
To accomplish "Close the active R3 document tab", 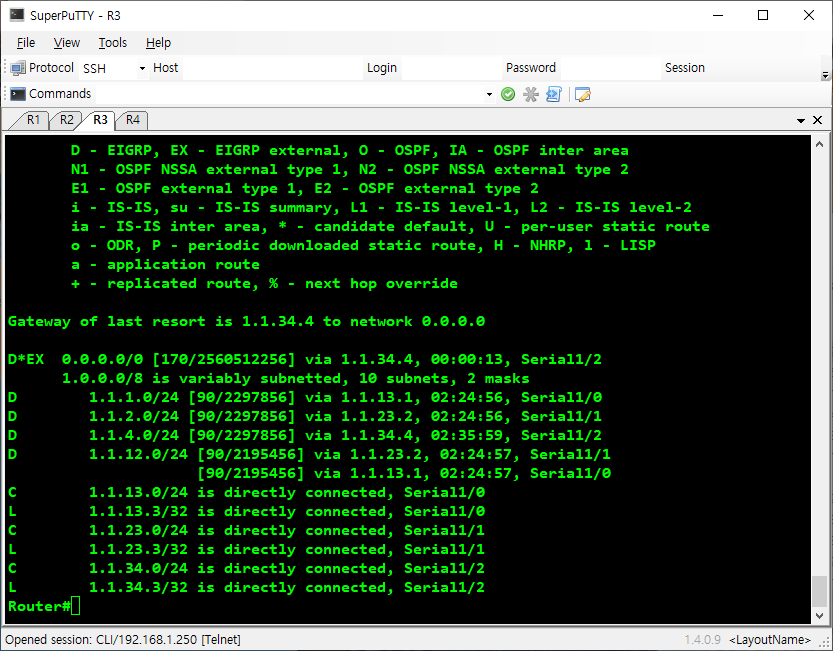I will (x=818, y=120).
